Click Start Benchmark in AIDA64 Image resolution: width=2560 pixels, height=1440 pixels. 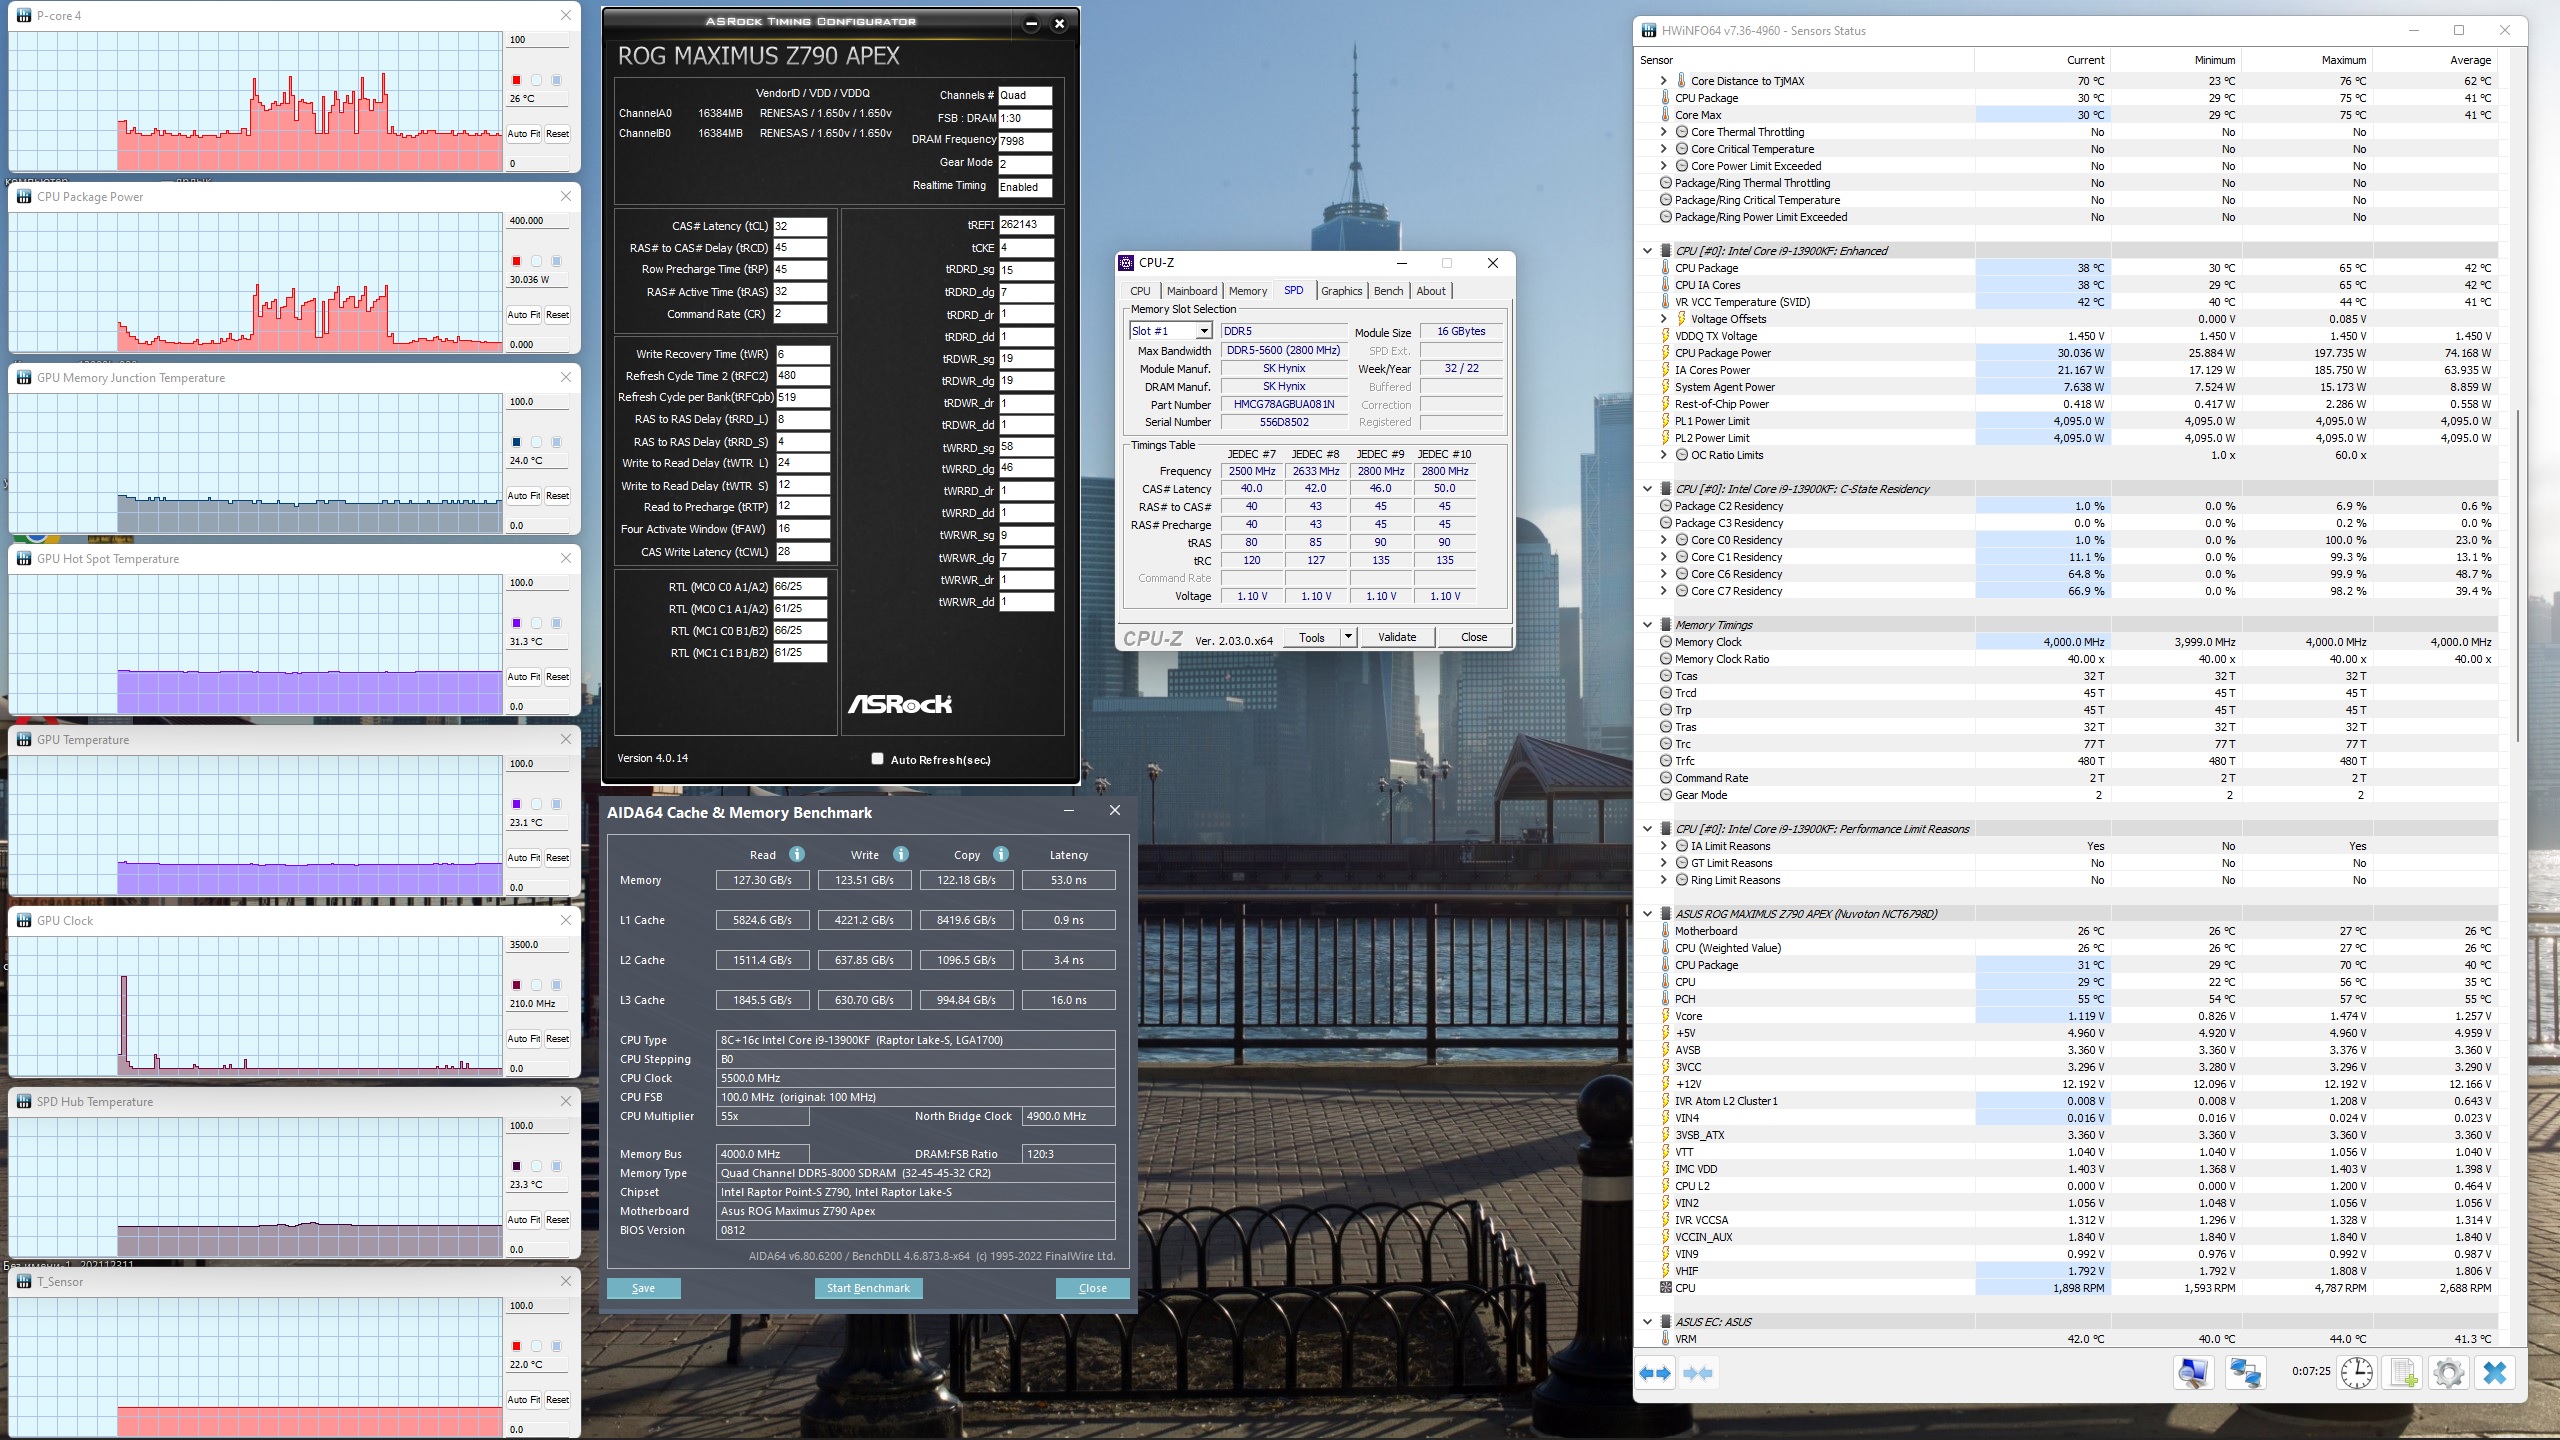point(868,1288)
